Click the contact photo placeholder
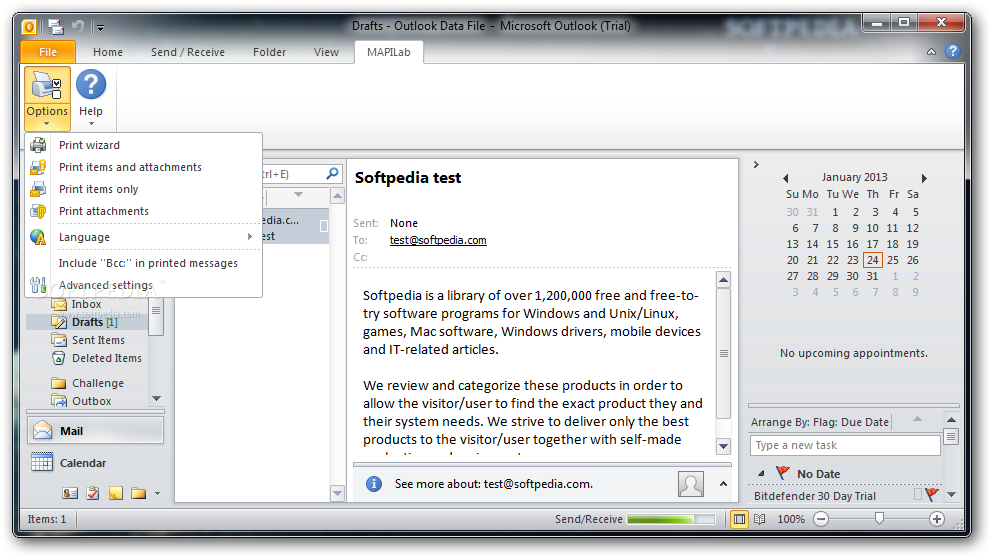This screenshot has height=558, width=992. (x=691, y=484)
